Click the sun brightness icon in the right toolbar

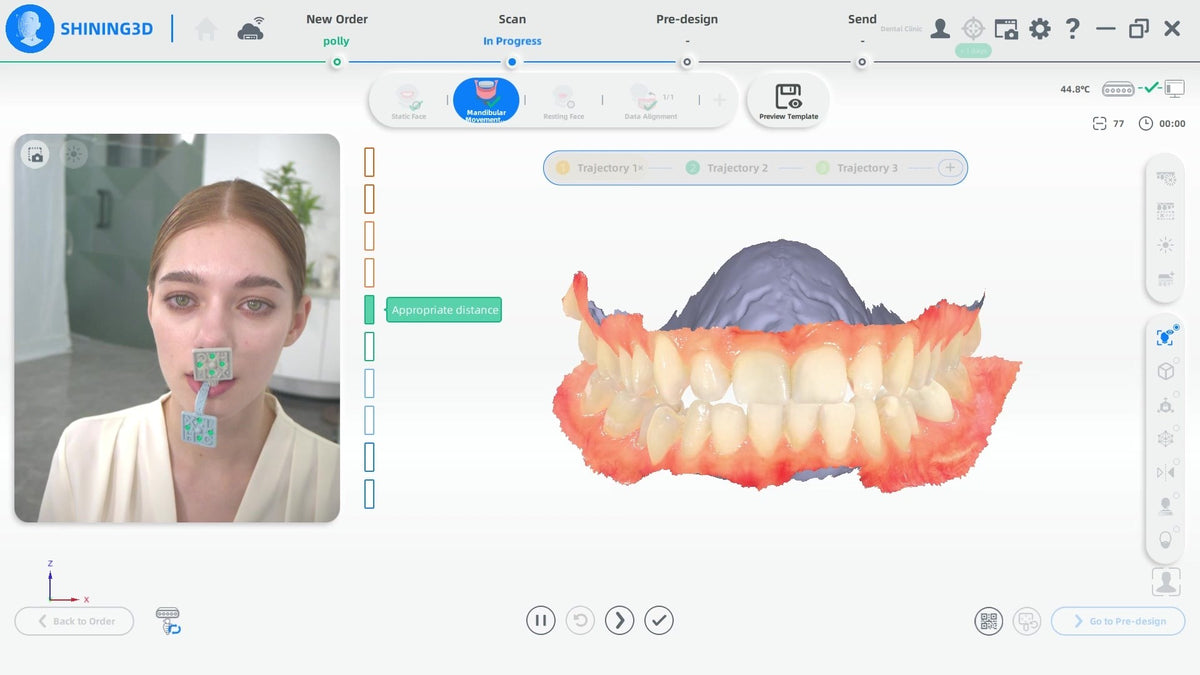pyautogui.click(x=1165, y=245)
